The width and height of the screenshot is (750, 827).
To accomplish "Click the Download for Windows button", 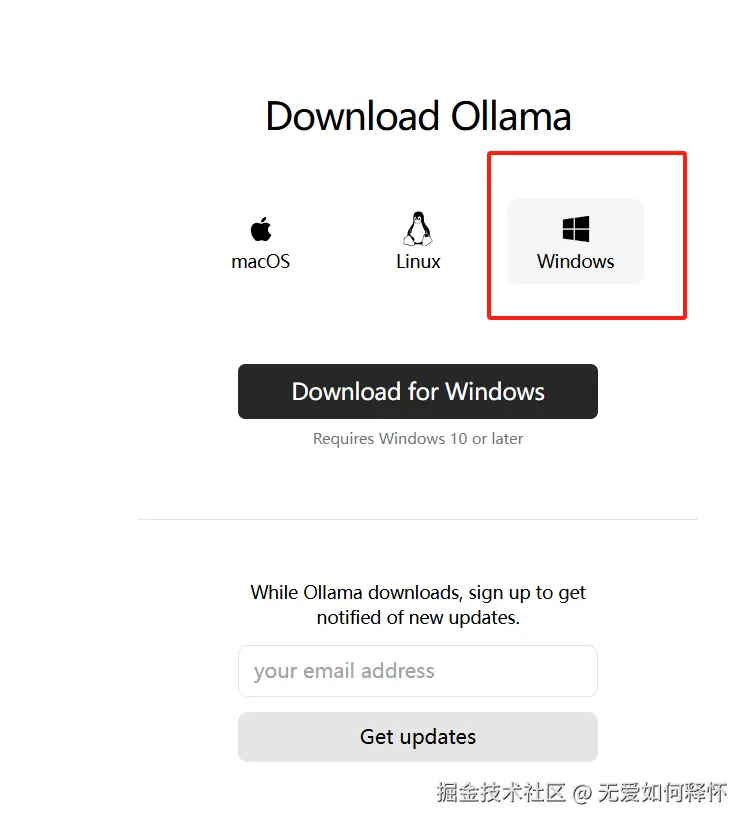I will coord(418,391).
